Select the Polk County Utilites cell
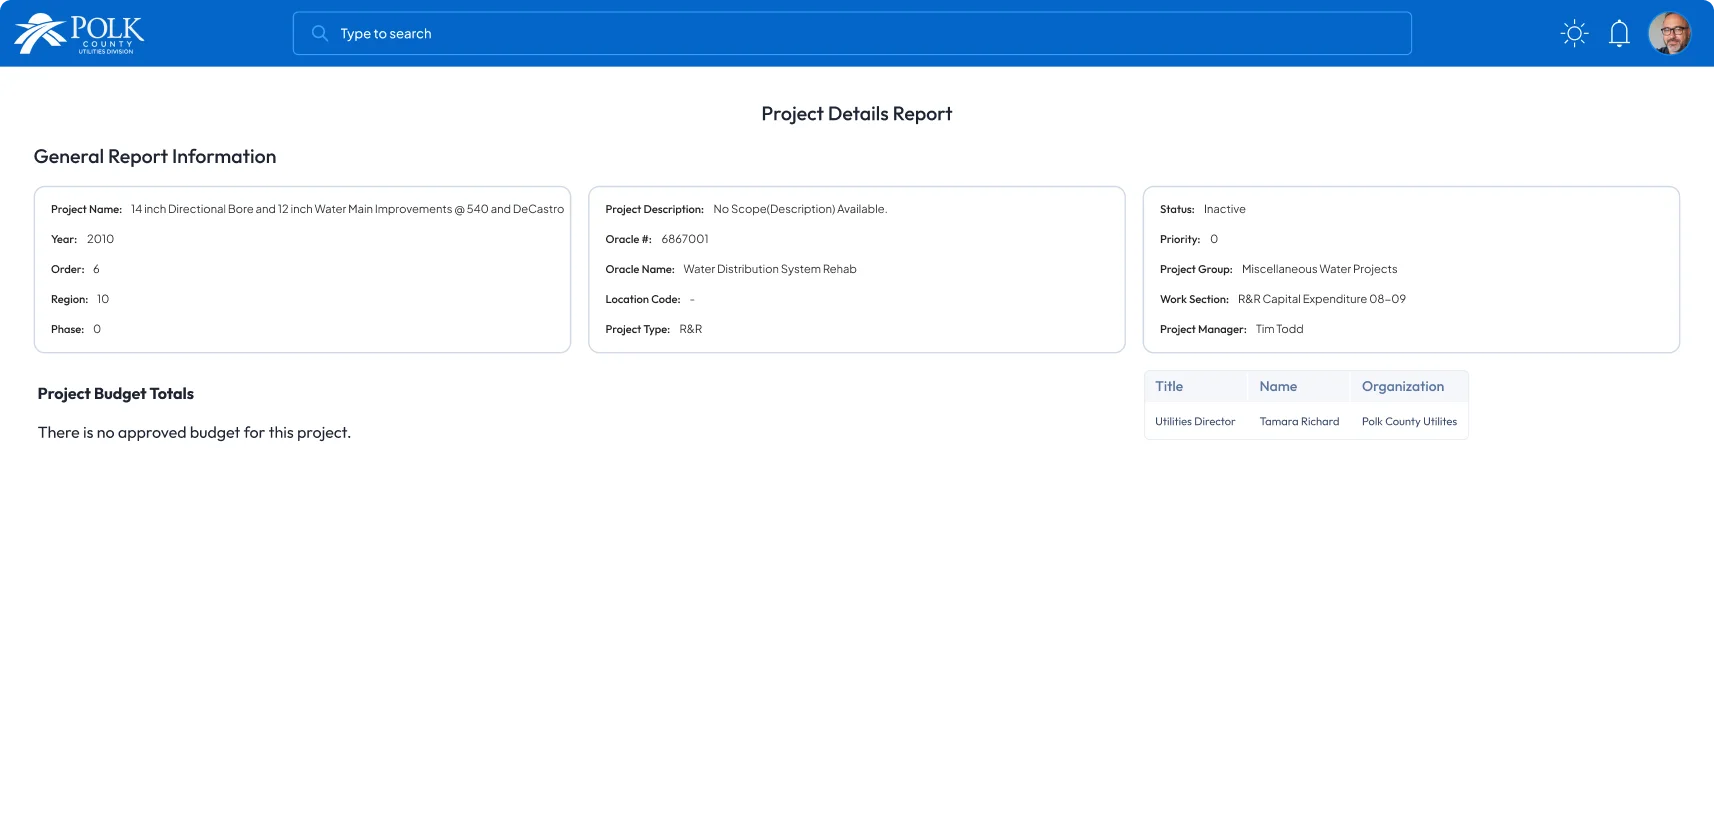 point(1409,421)
